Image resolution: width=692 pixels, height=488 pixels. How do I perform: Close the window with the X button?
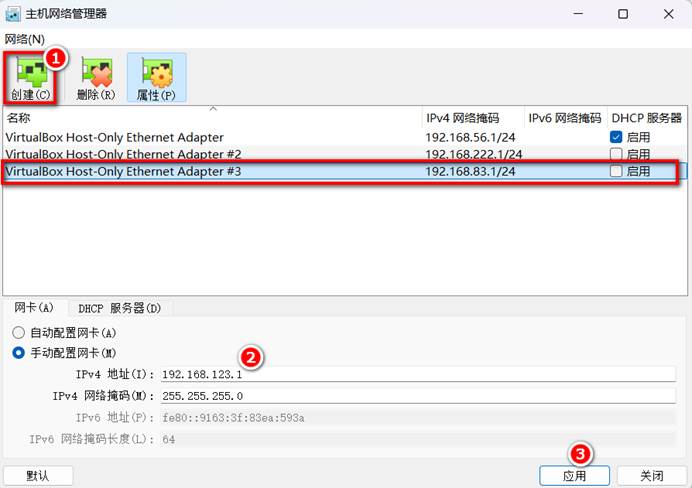[x=668, y=14]
